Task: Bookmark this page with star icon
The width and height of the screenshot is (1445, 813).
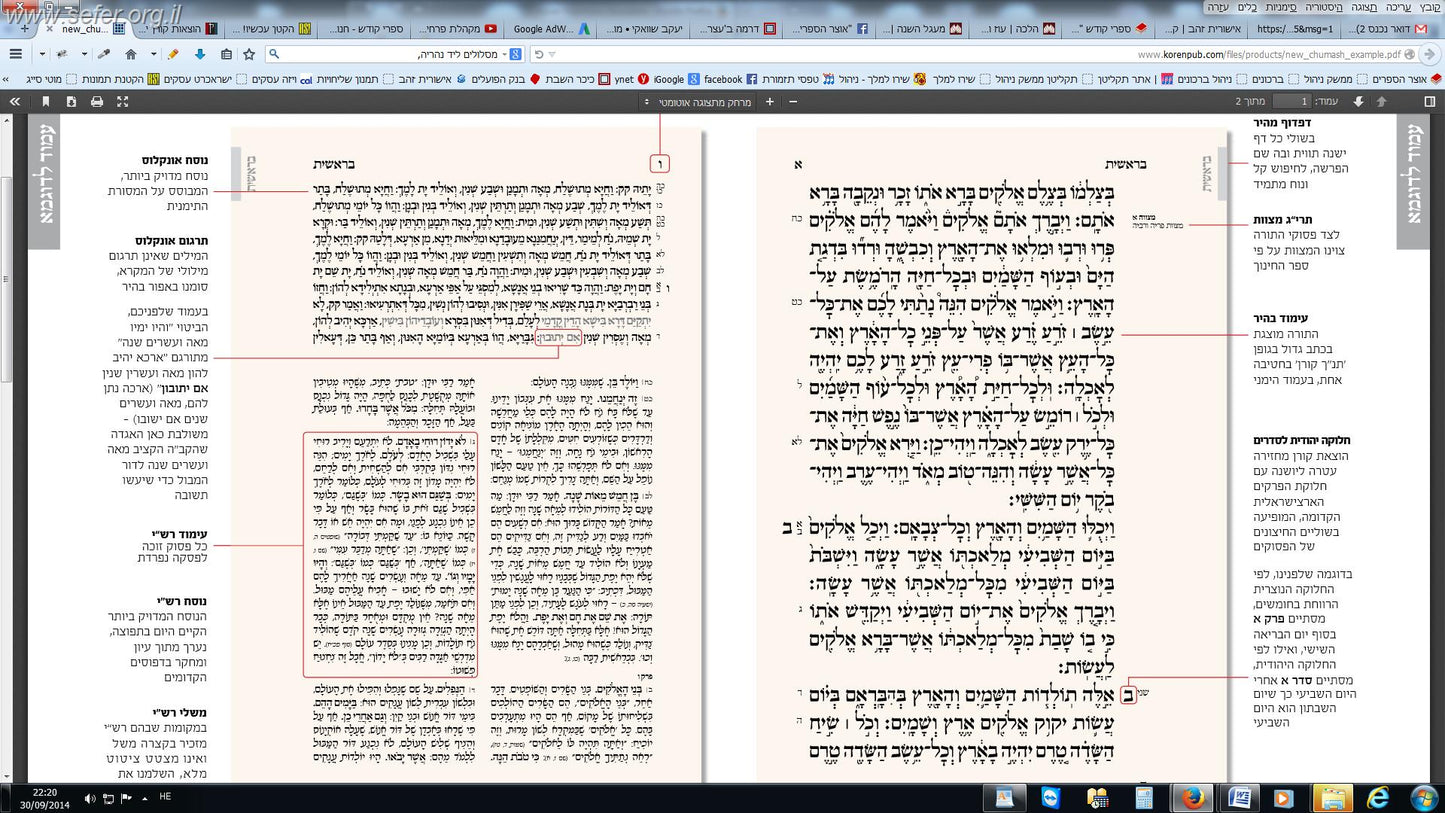Action: tap(249, 54)
